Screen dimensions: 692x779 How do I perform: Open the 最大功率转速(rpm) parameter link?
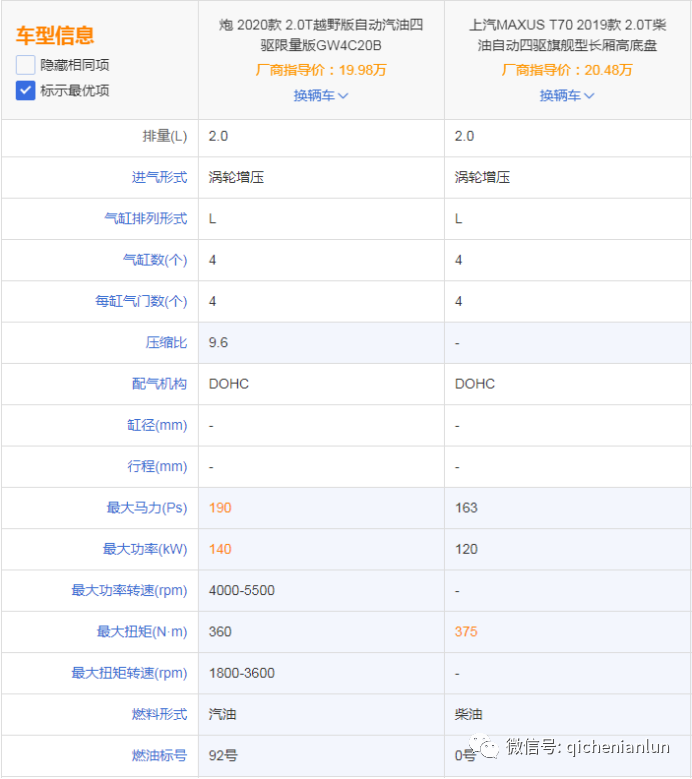[x=130, y=590]
